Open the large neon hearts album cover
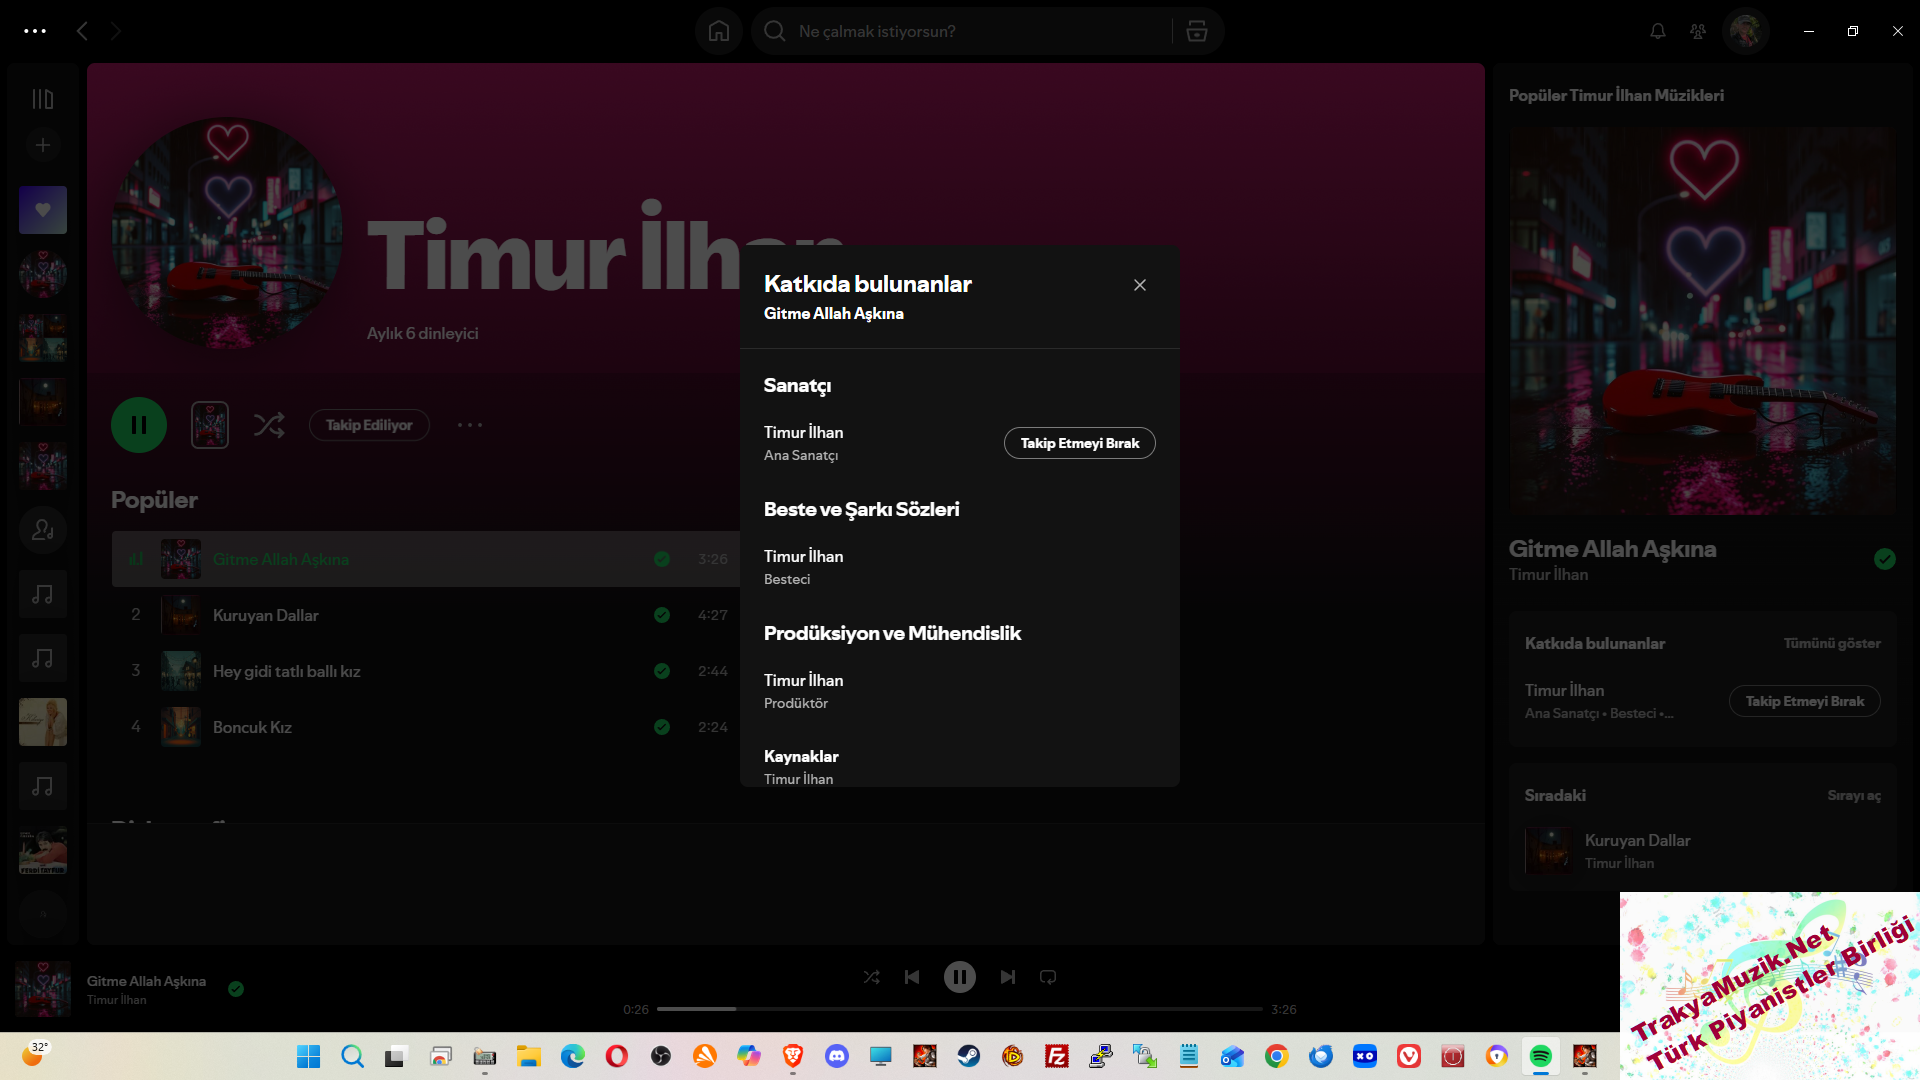Screen dimensions: 1920x1080 tap(1702, 321)
